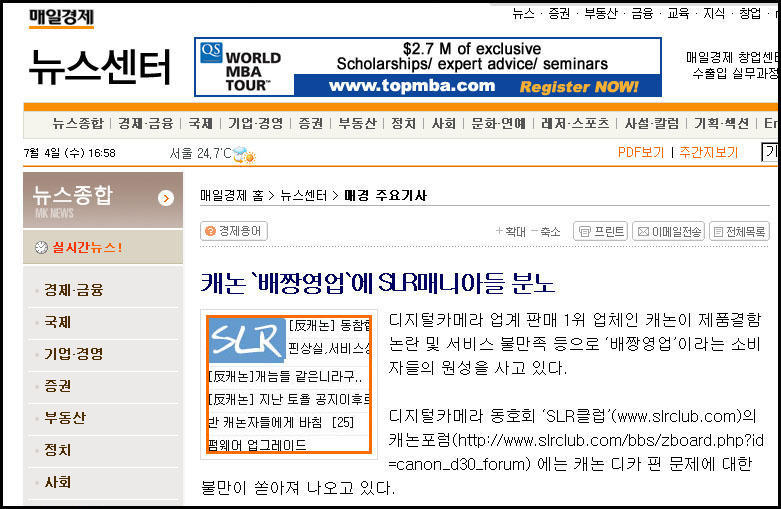
Task: Click the QS World MBA Tour banner
Action: pyautogui.click(x=428, y=67)
